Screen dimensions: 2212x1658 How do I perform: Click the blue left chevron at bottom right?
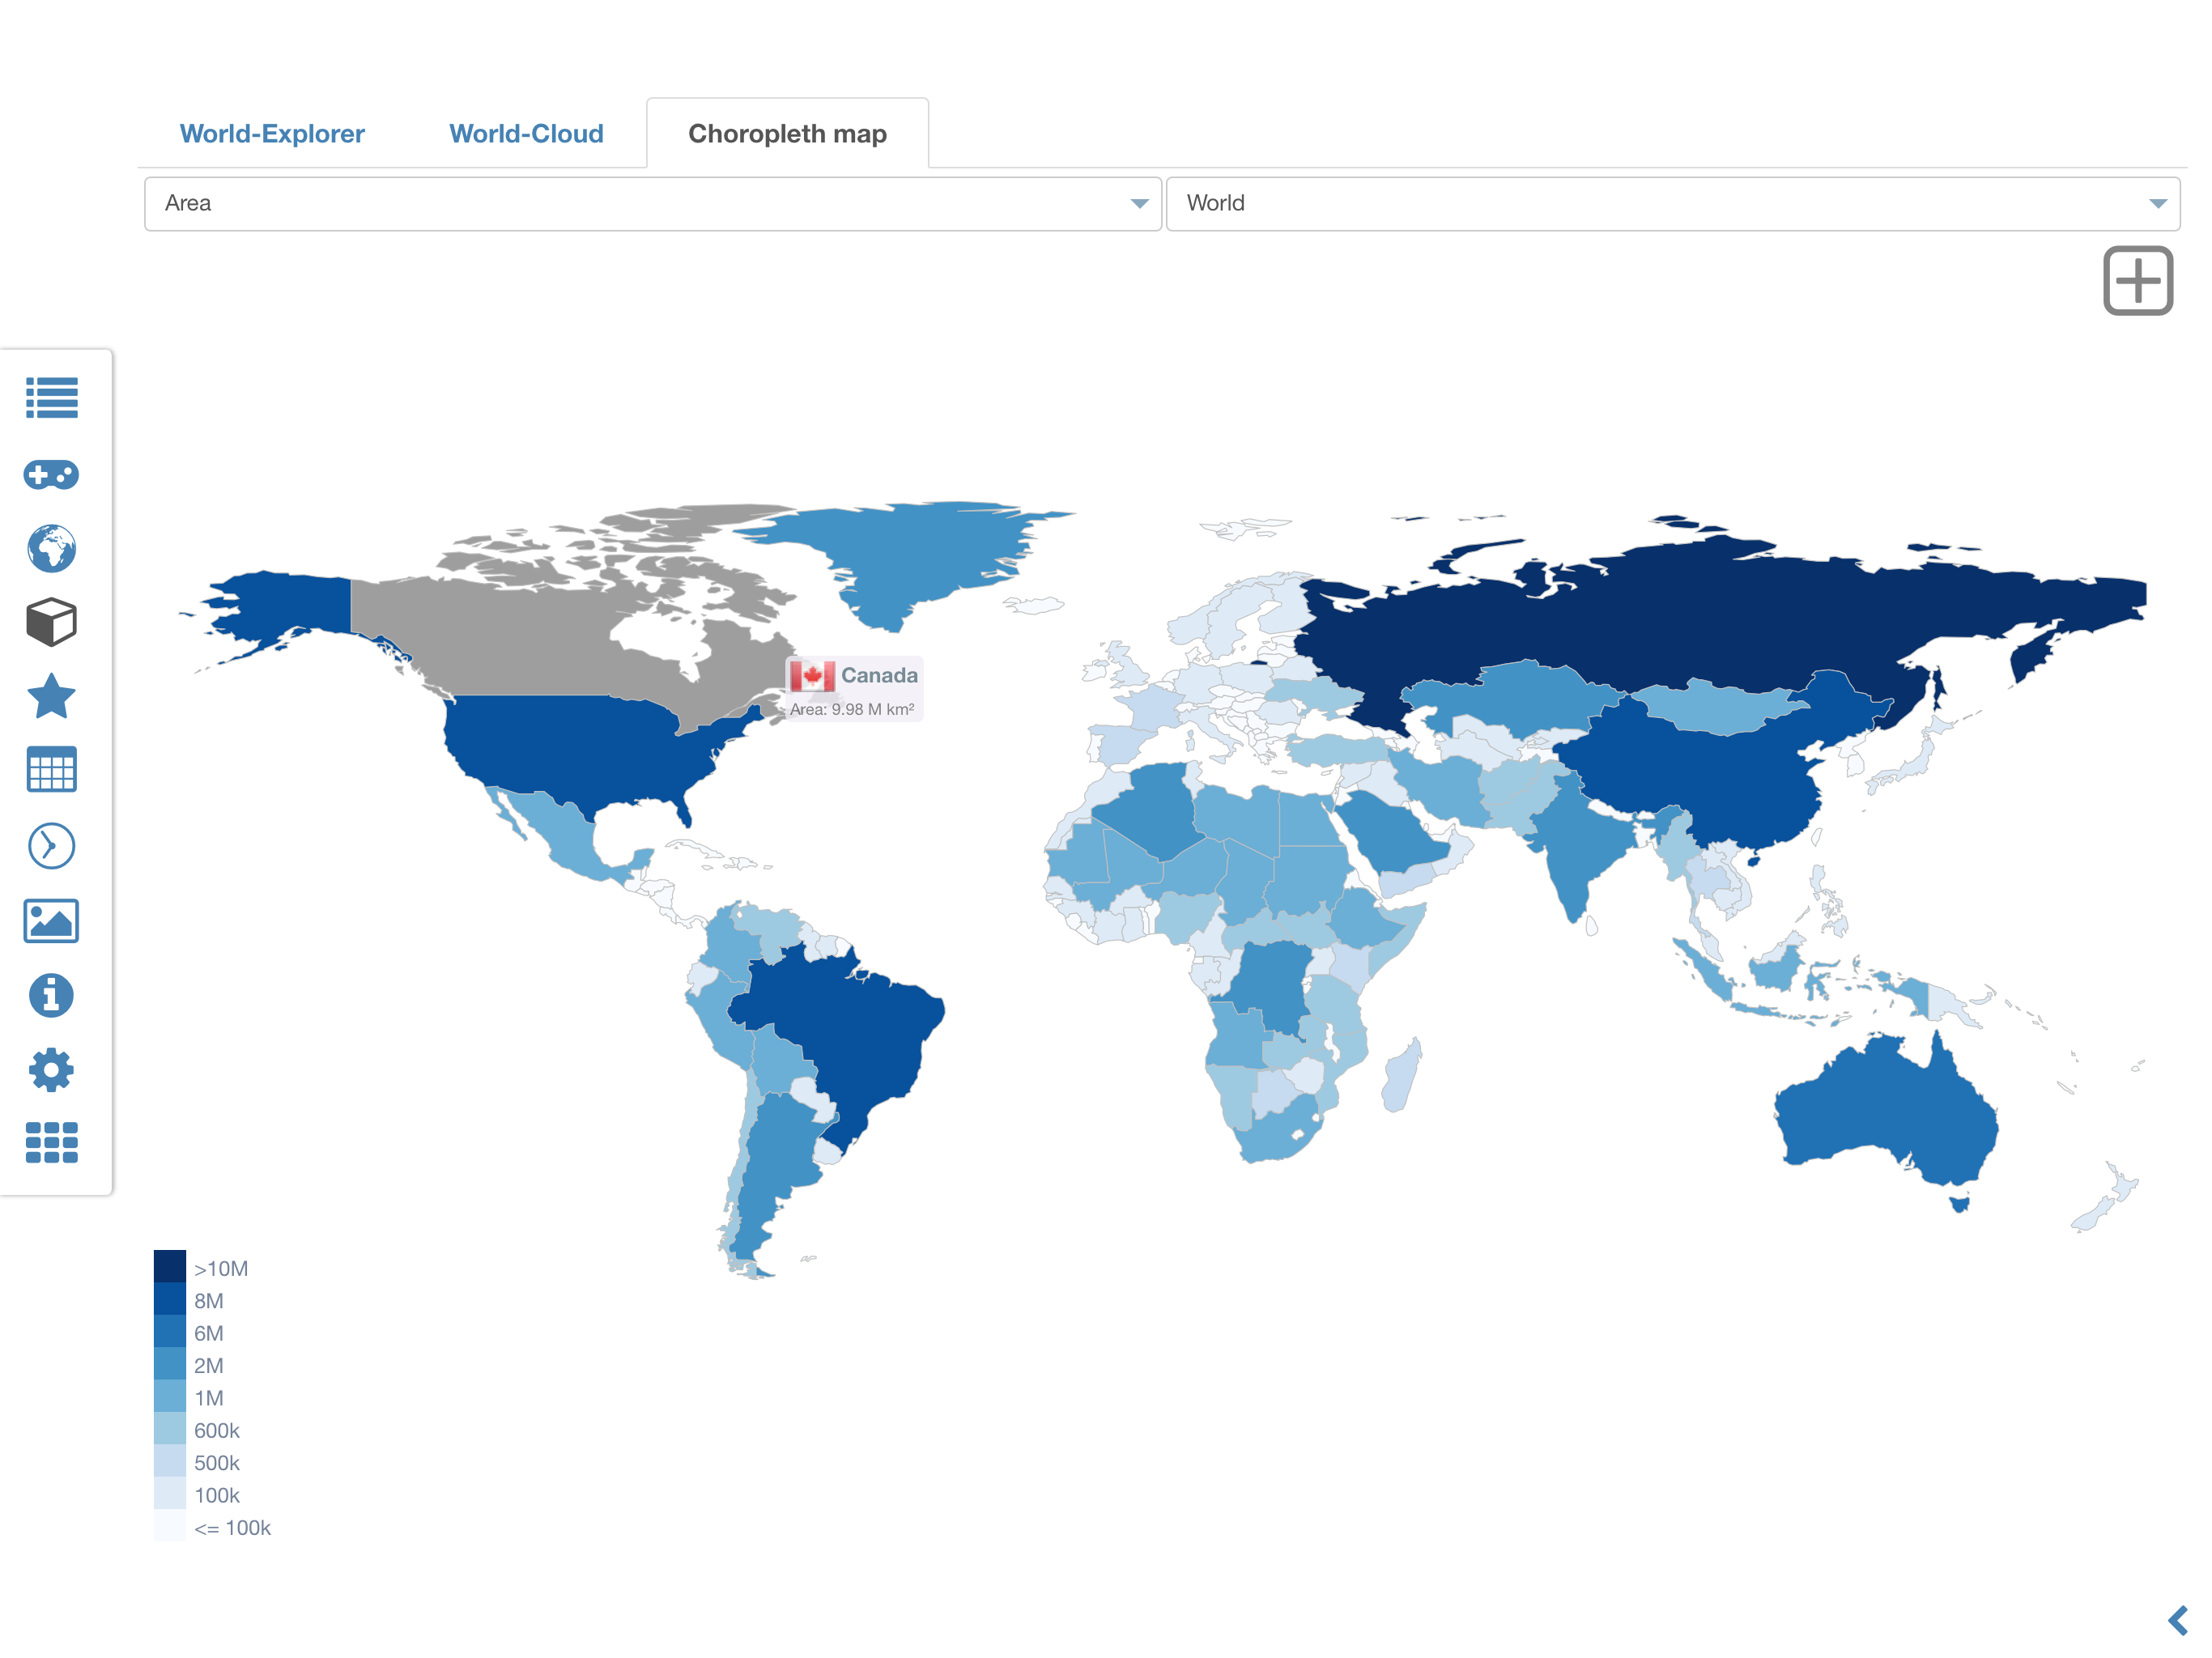(x=2177, y=1620)
